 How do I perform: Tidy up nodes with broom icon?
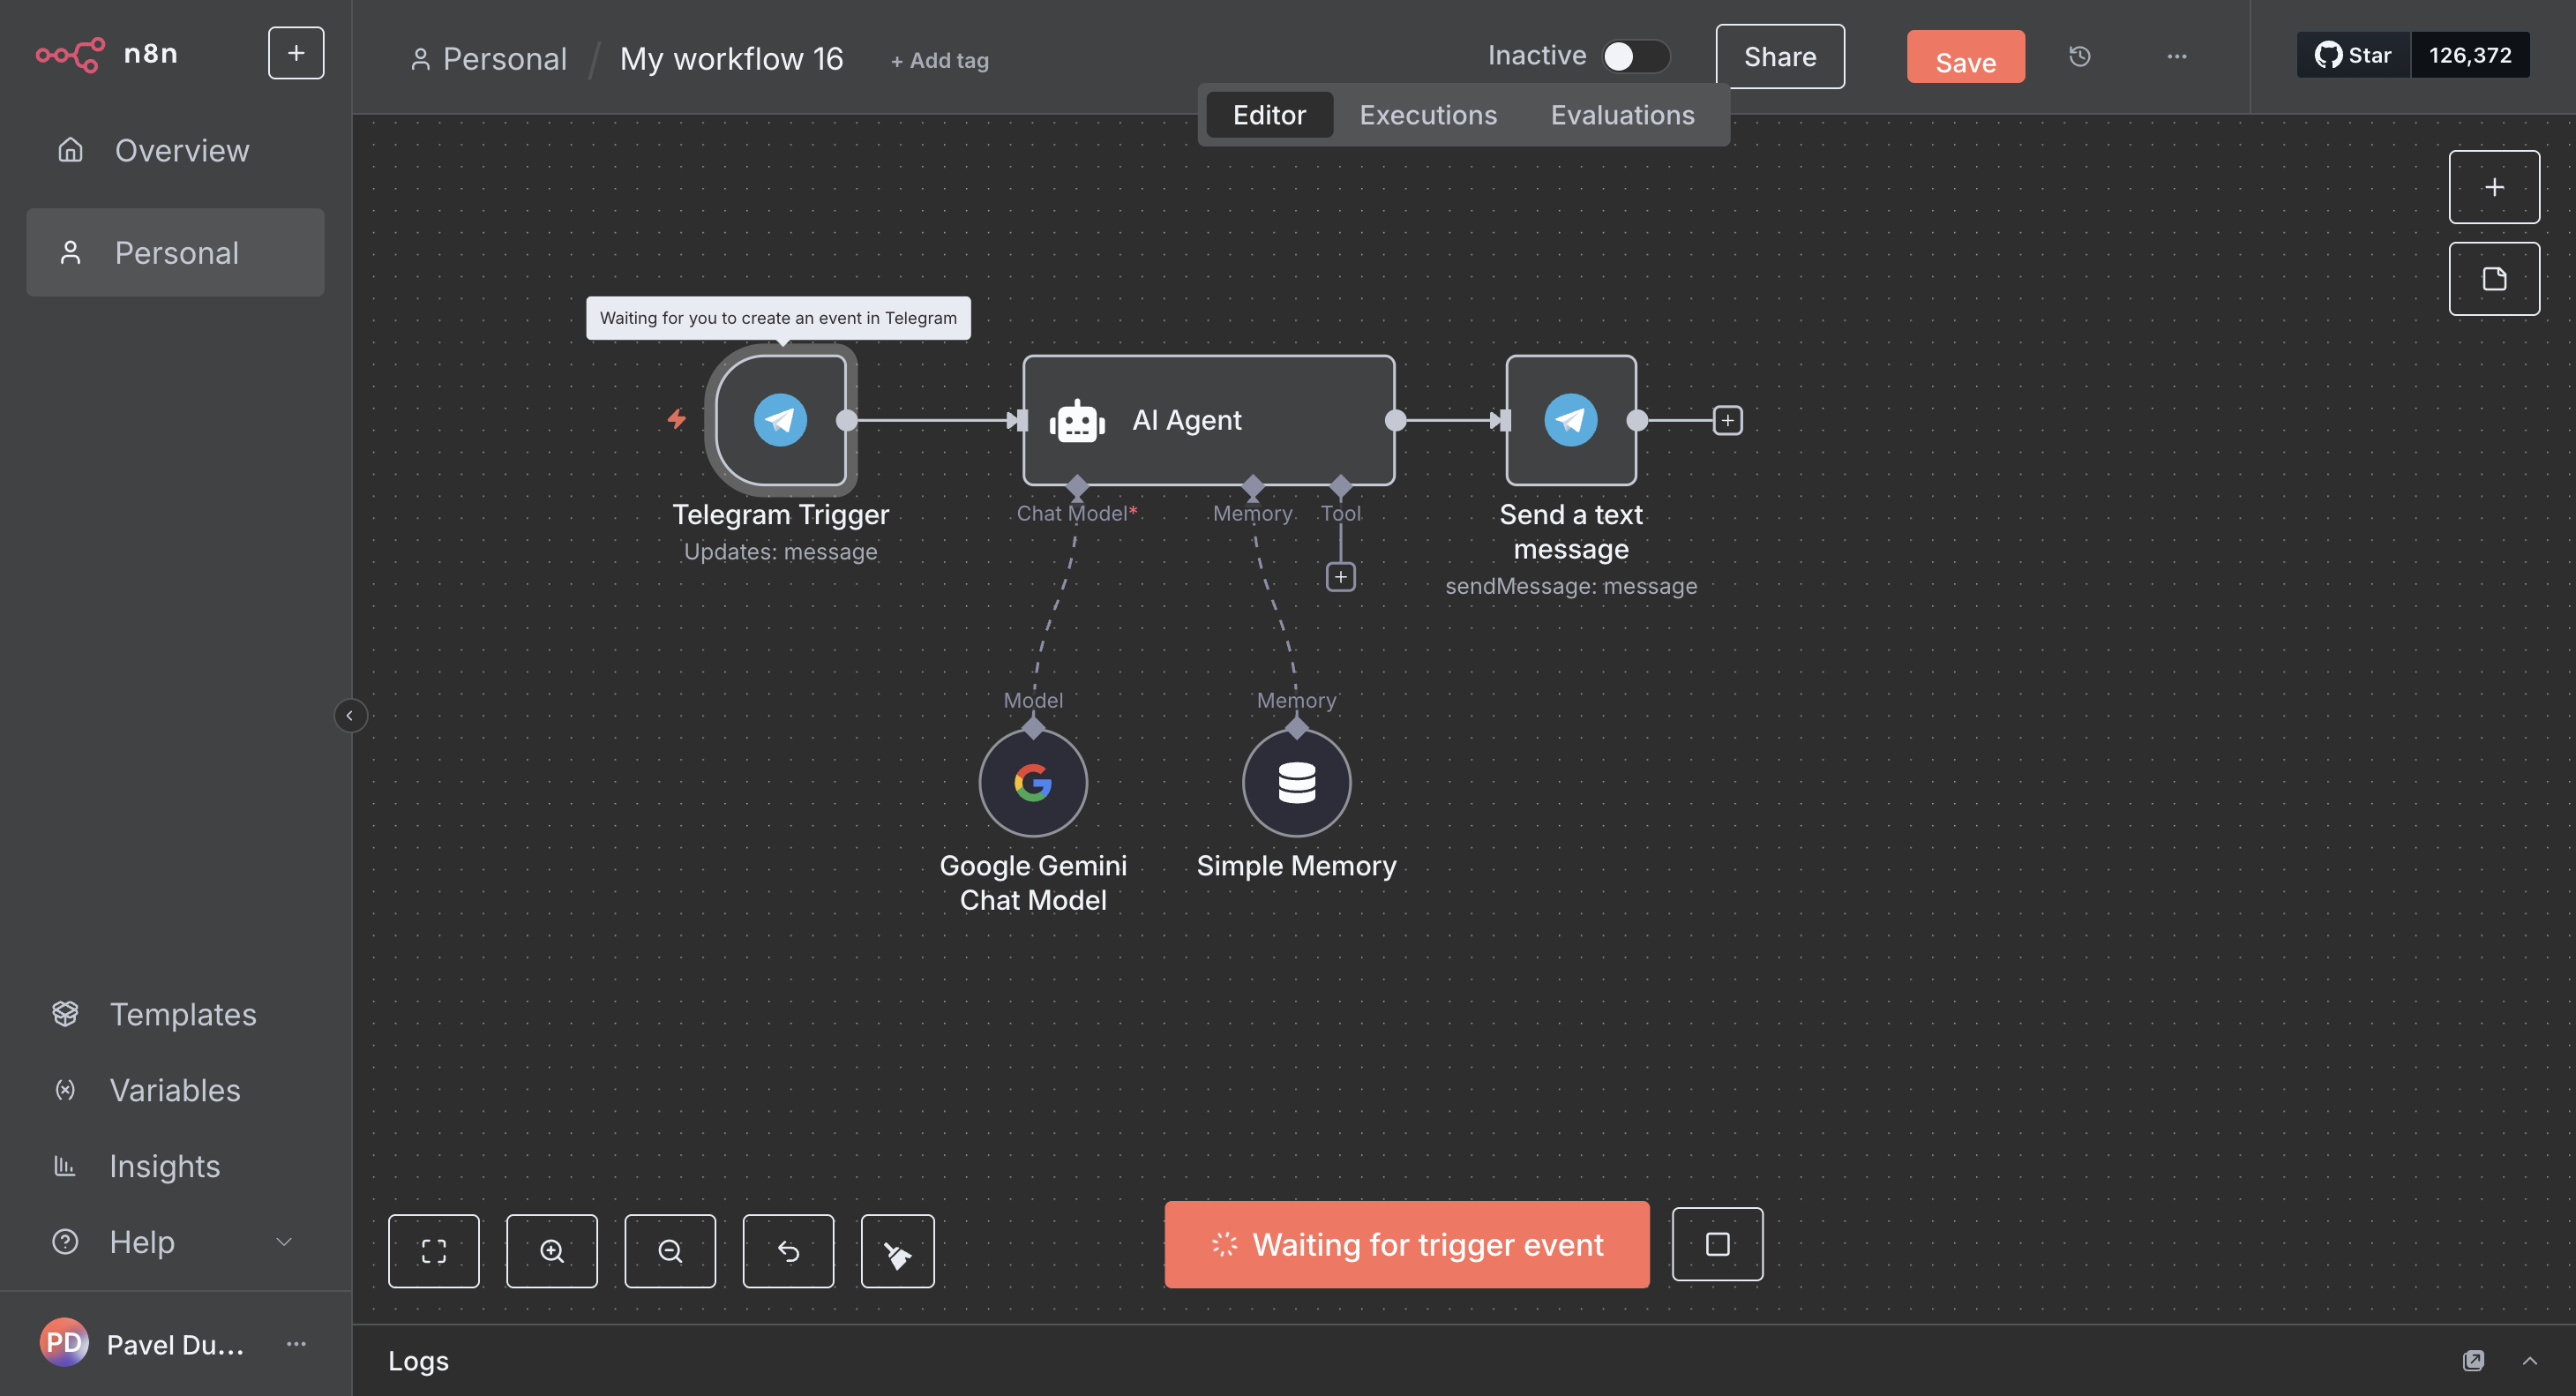click(x=897, y=1251)
